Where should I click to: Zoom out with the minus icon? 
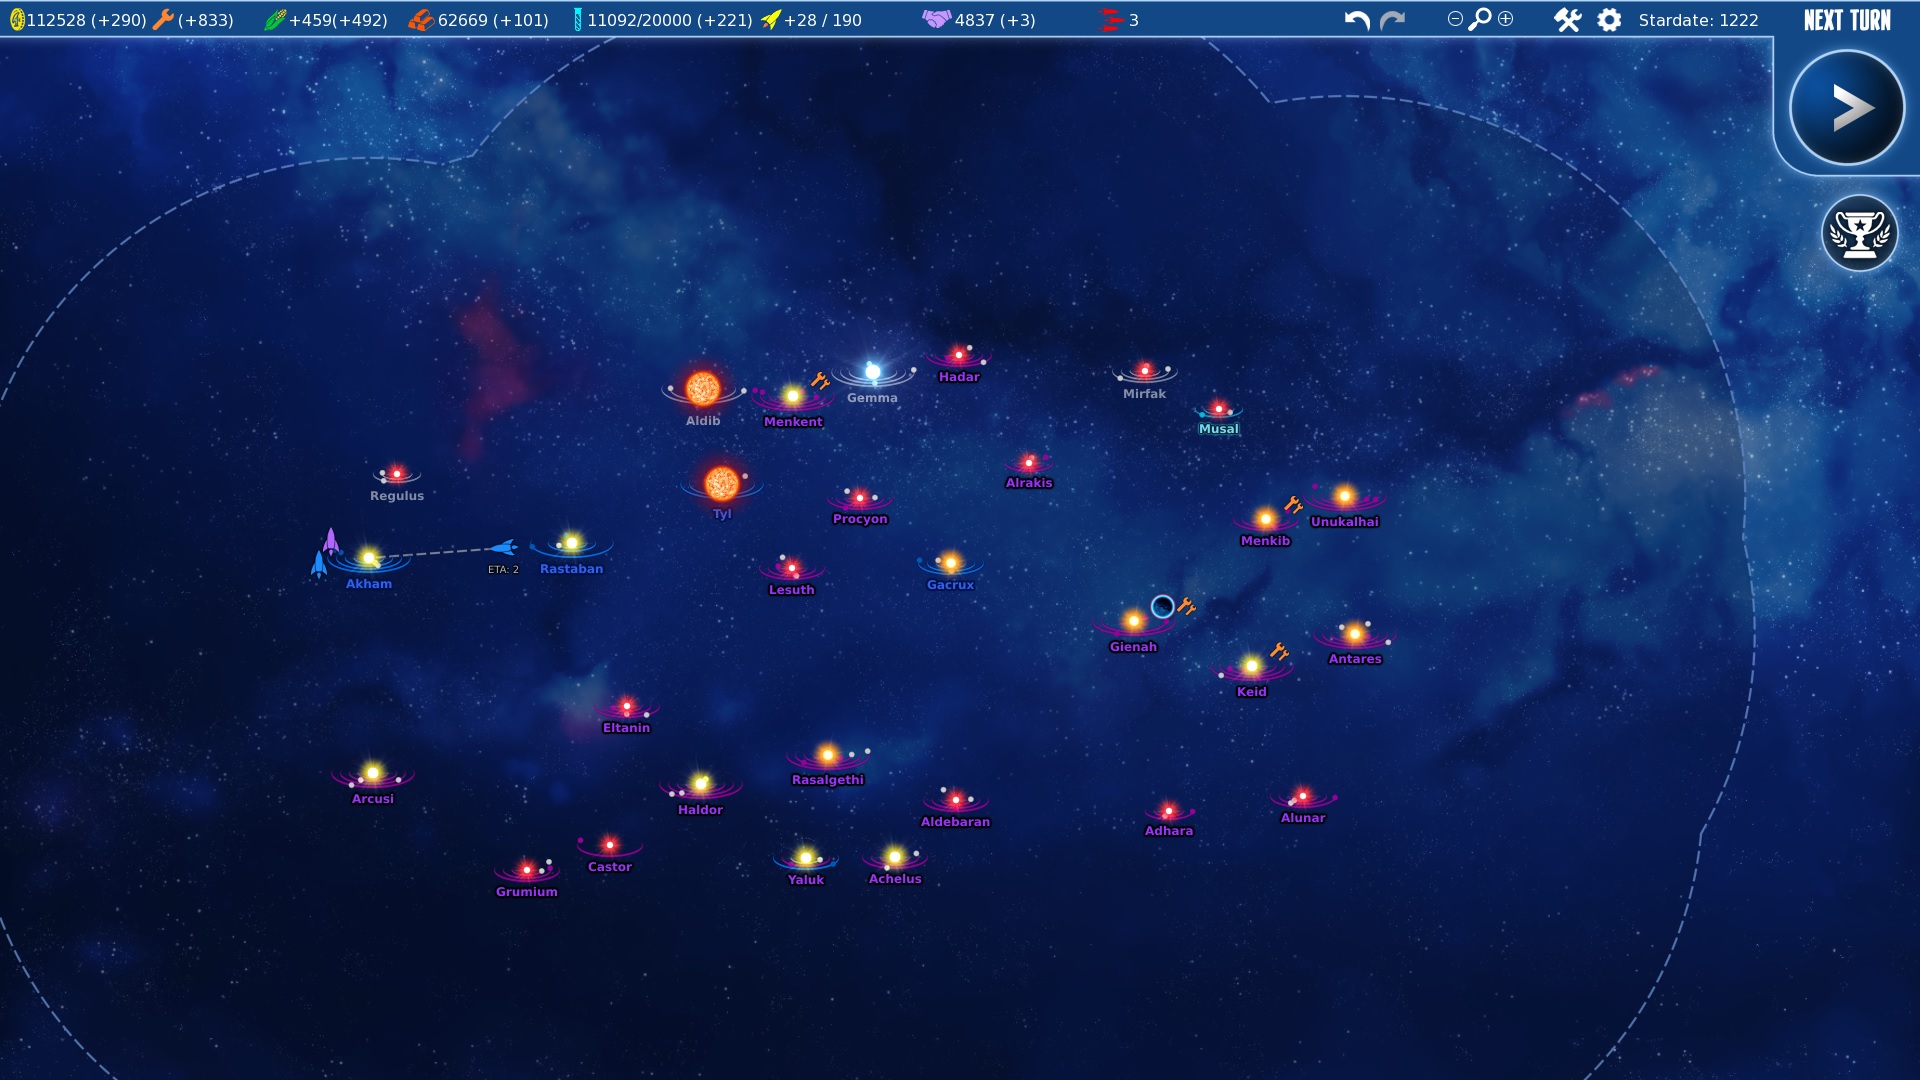click(x=1455, y=19)
